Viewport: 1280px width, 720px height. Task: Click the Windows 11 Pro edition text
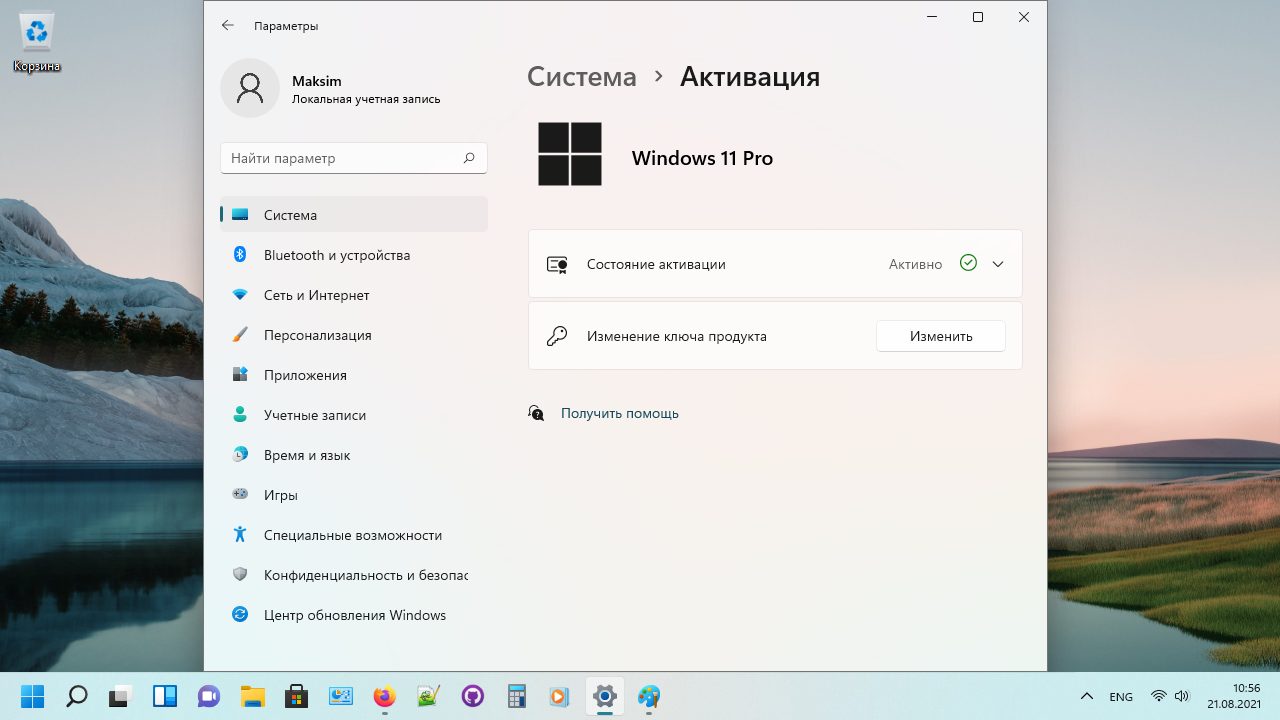pos(702,158)
